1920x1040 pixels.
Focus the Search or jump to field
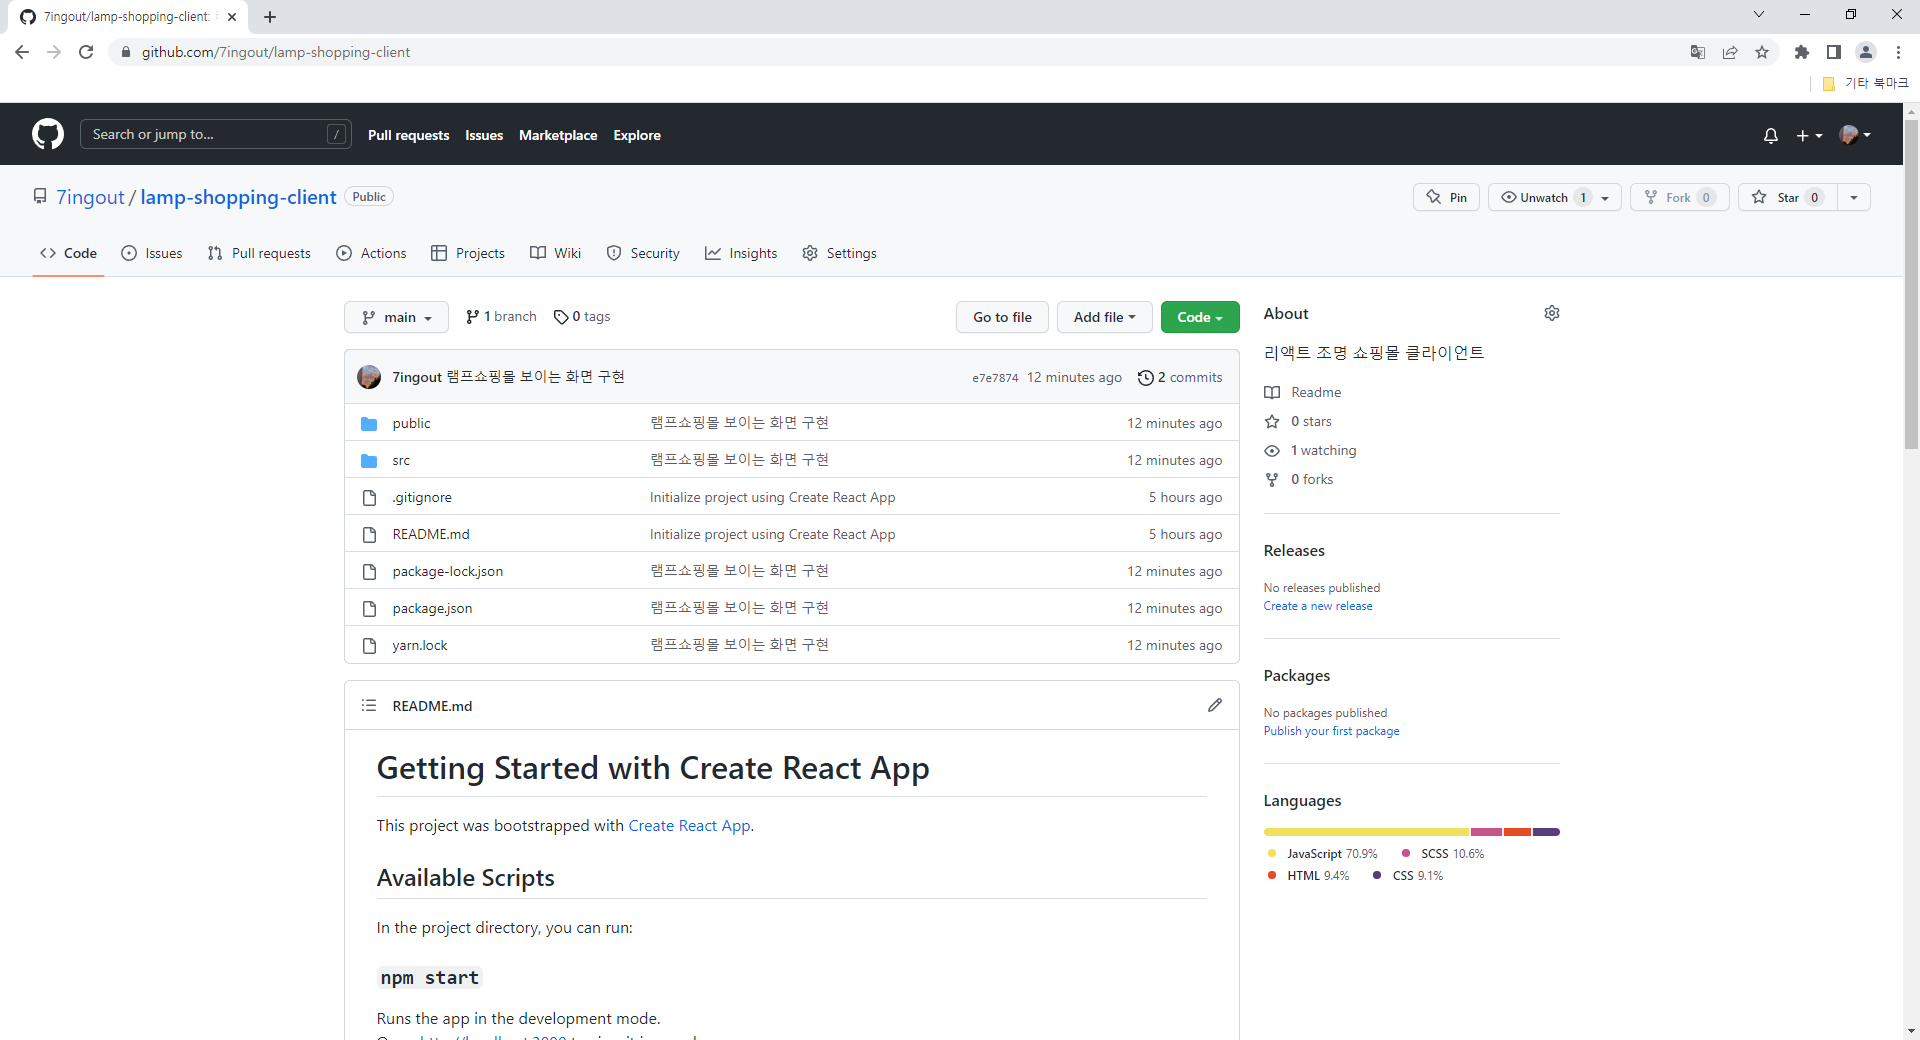(x=215, y=134)
